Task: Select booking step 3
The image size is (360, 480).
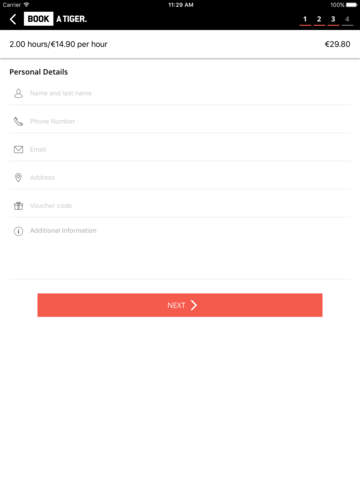Action: 333,19
